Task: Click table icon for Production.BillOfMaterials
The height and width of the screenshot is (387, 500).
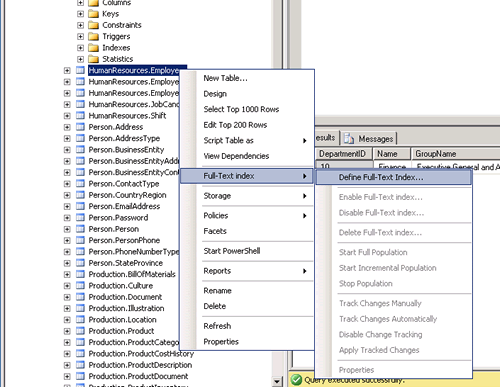Action: pyautogui.click(x=80, y=274)
